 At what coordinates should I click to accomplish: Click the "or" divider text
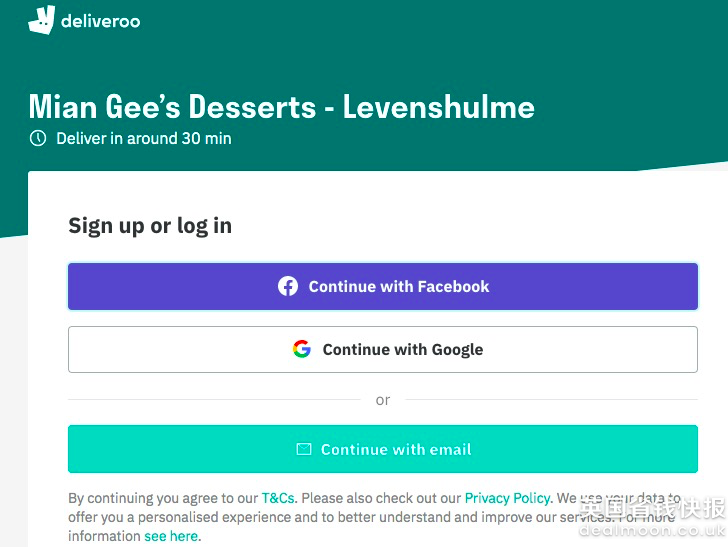point(383,400)
